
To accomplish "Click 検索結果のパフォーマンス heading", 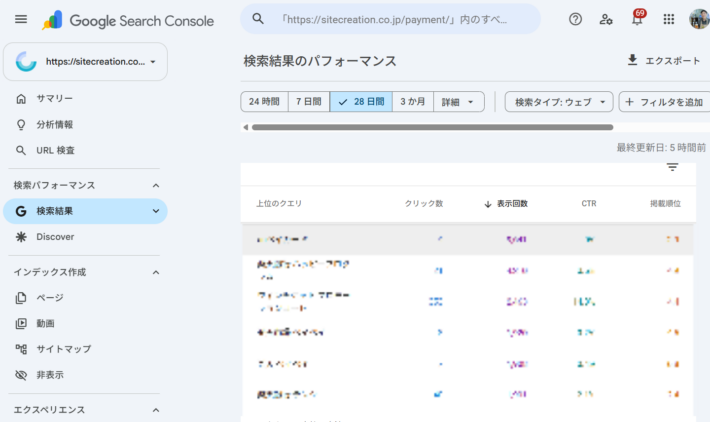I will click(320, 61).
